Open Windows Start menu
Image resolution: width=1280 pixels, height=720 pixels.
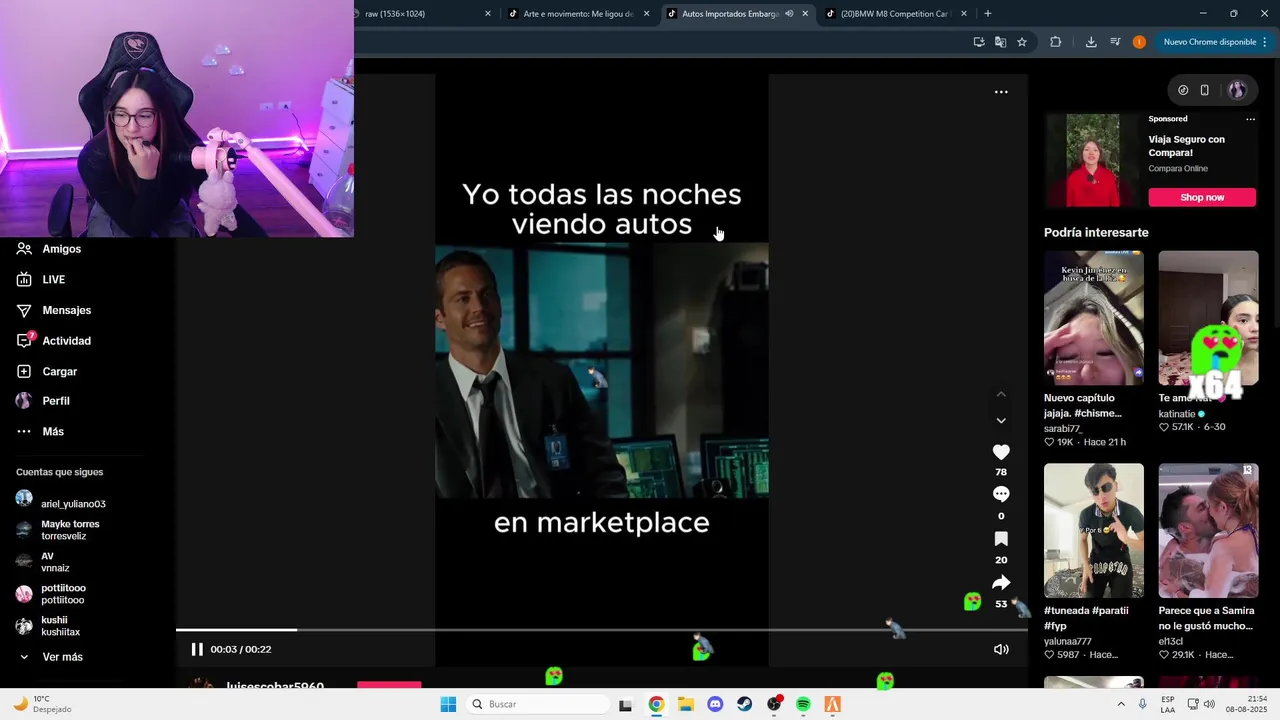pos(448,704)
